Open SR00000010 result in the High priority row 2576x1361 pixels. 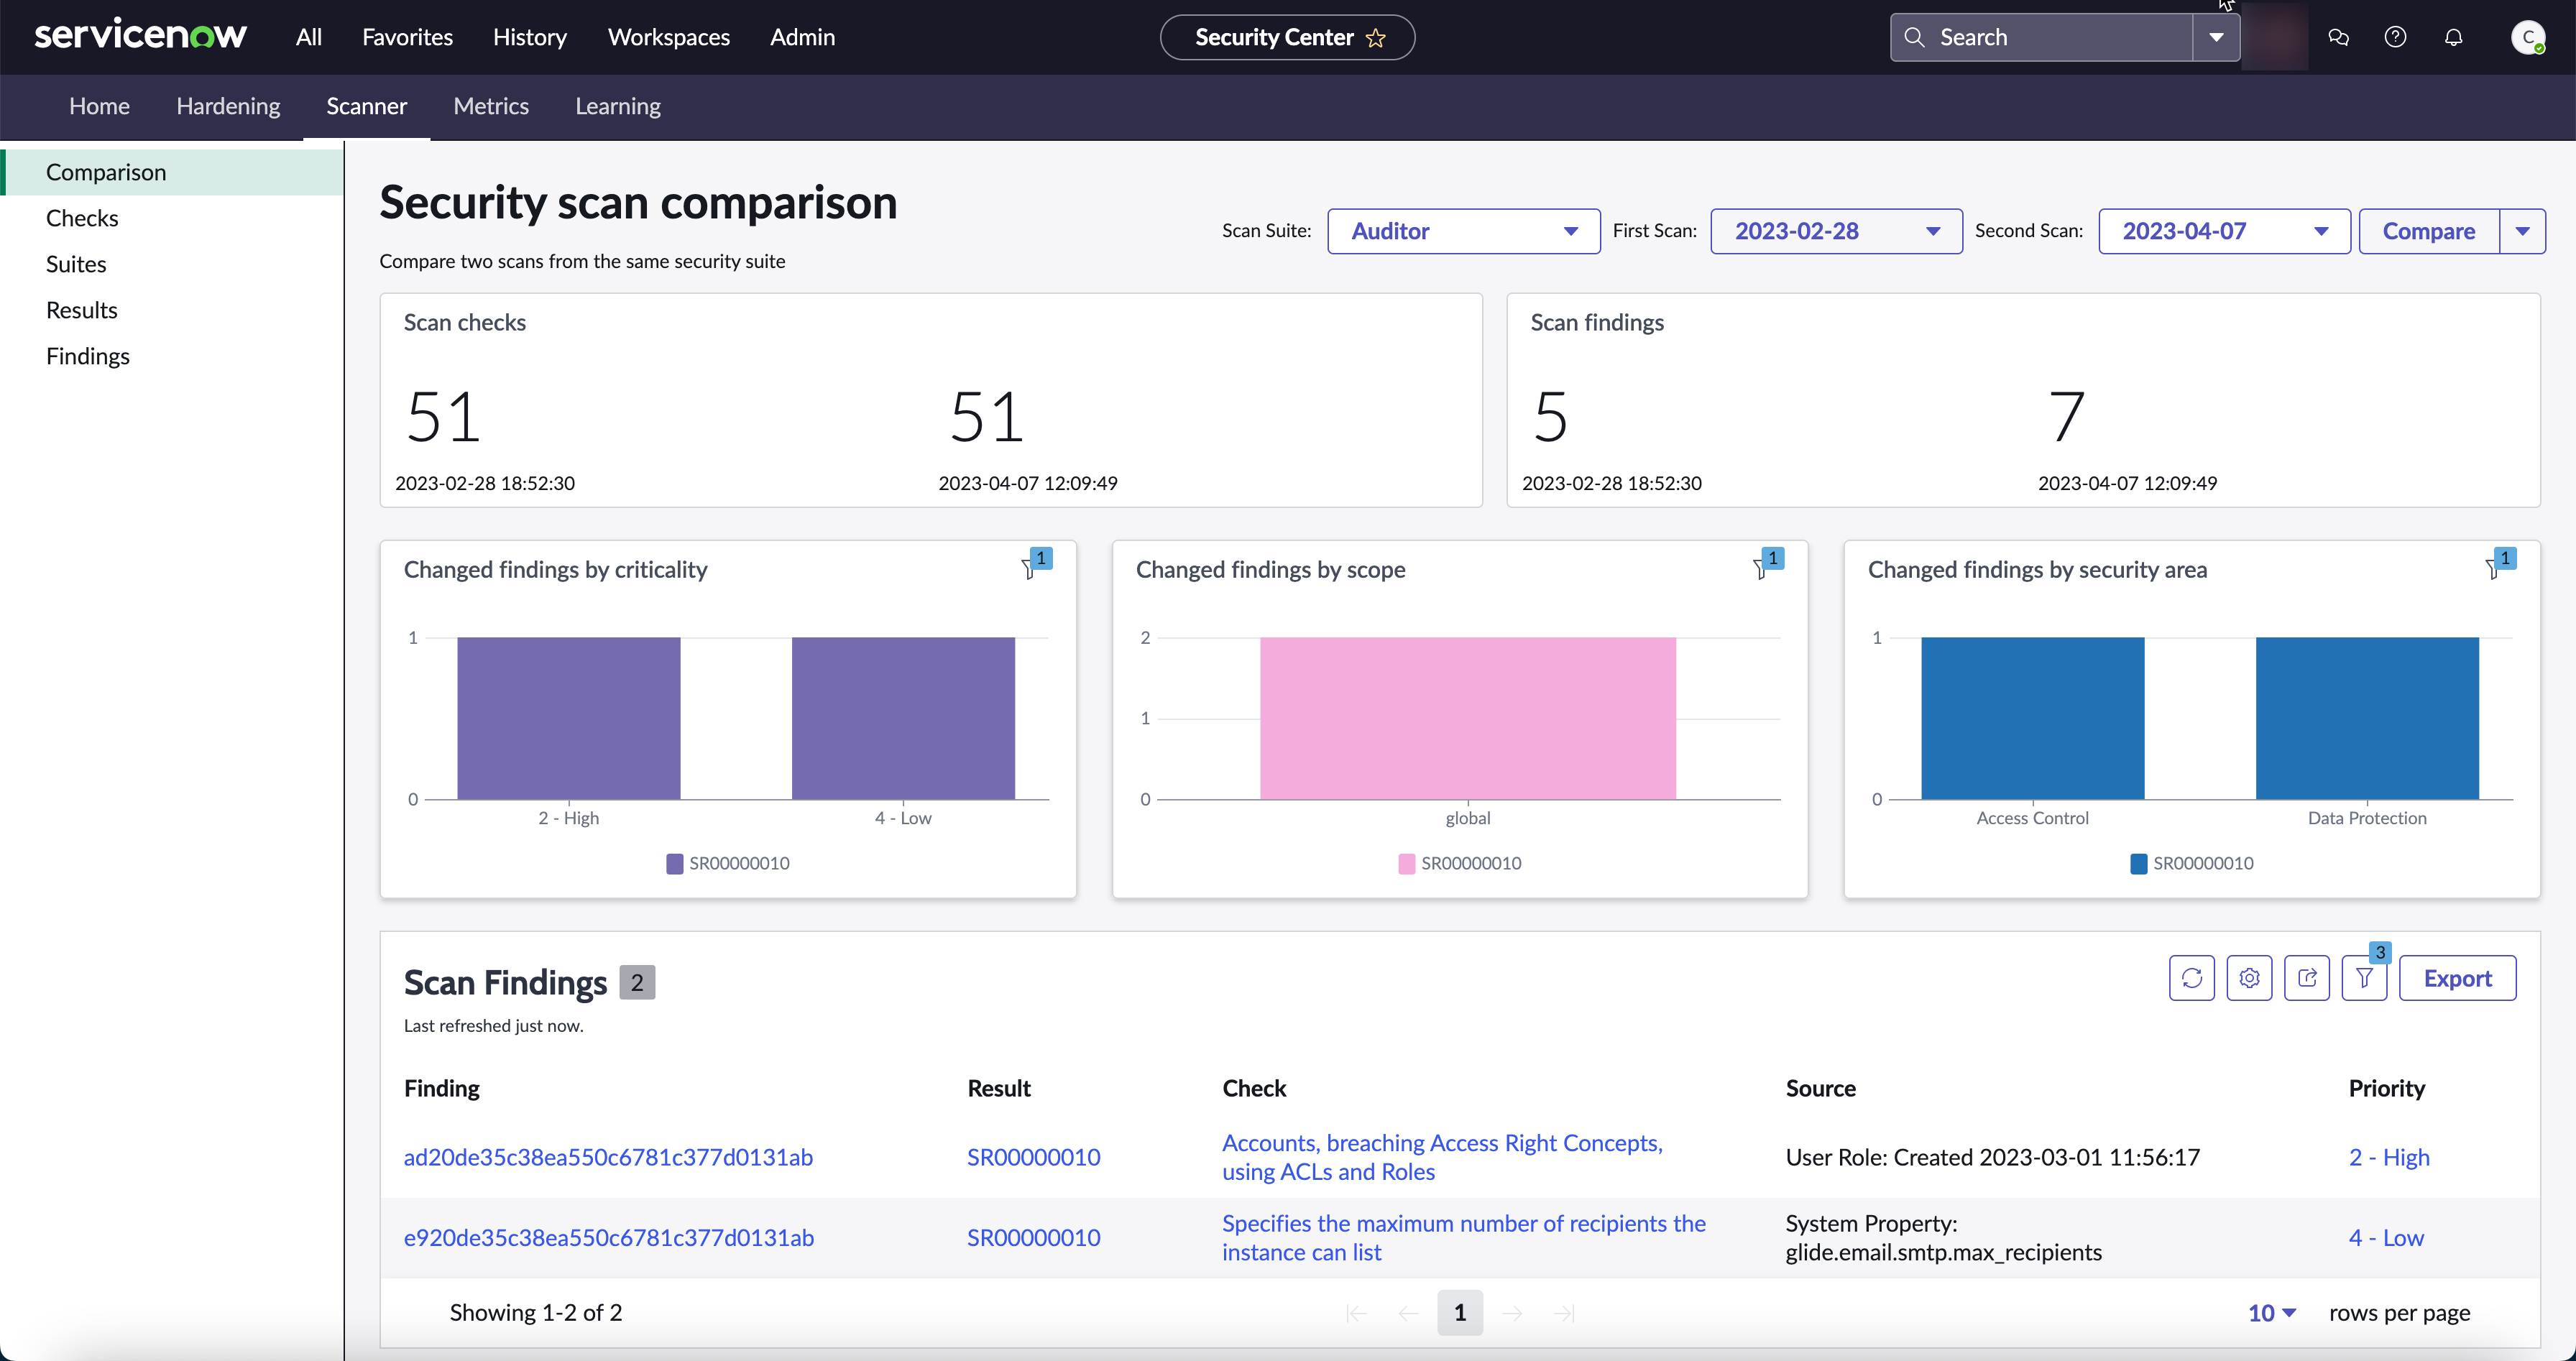pos(1033,1157)
